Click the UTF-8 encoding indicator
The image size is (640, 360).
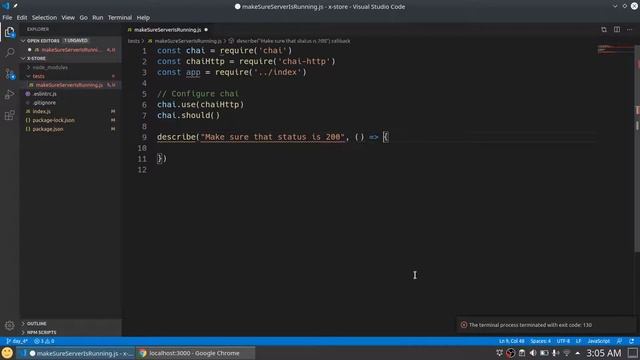563,341
